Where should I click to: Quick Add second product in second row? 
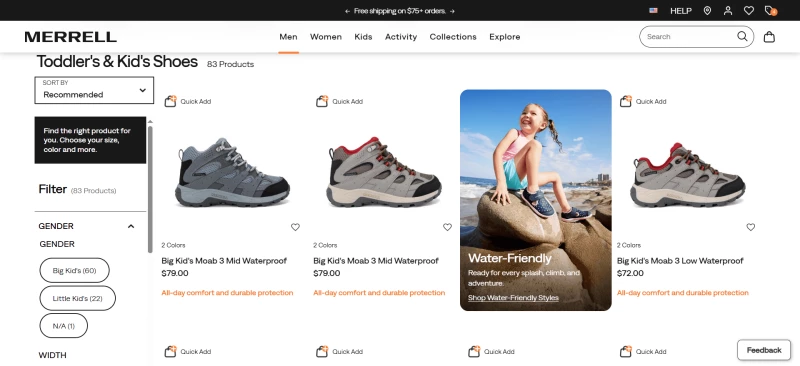339,351
